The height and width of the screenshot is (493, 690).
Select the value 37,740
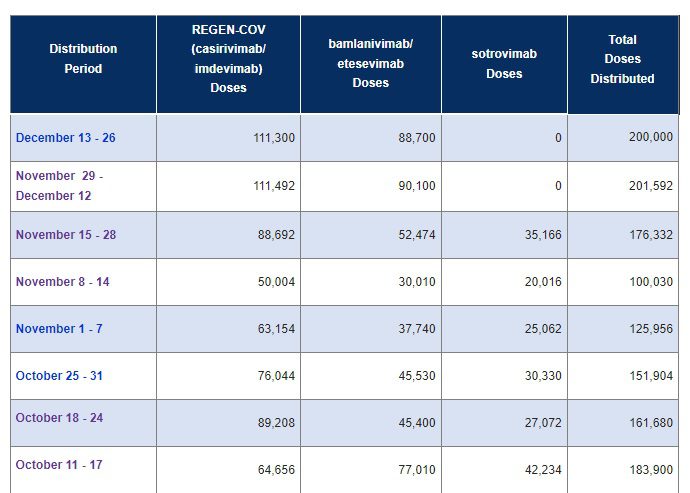417,329
